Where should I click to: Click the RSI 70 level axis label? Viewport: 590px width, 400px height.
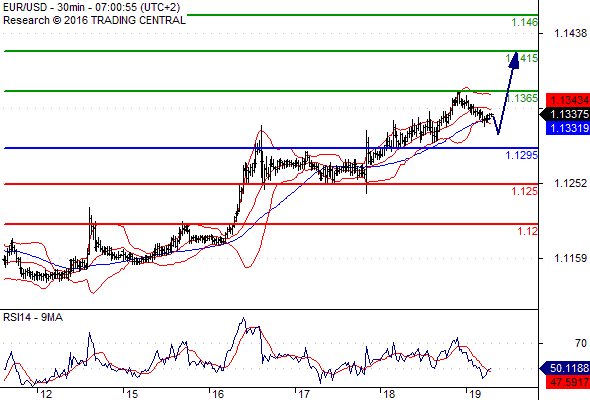(x=581, y=343)
